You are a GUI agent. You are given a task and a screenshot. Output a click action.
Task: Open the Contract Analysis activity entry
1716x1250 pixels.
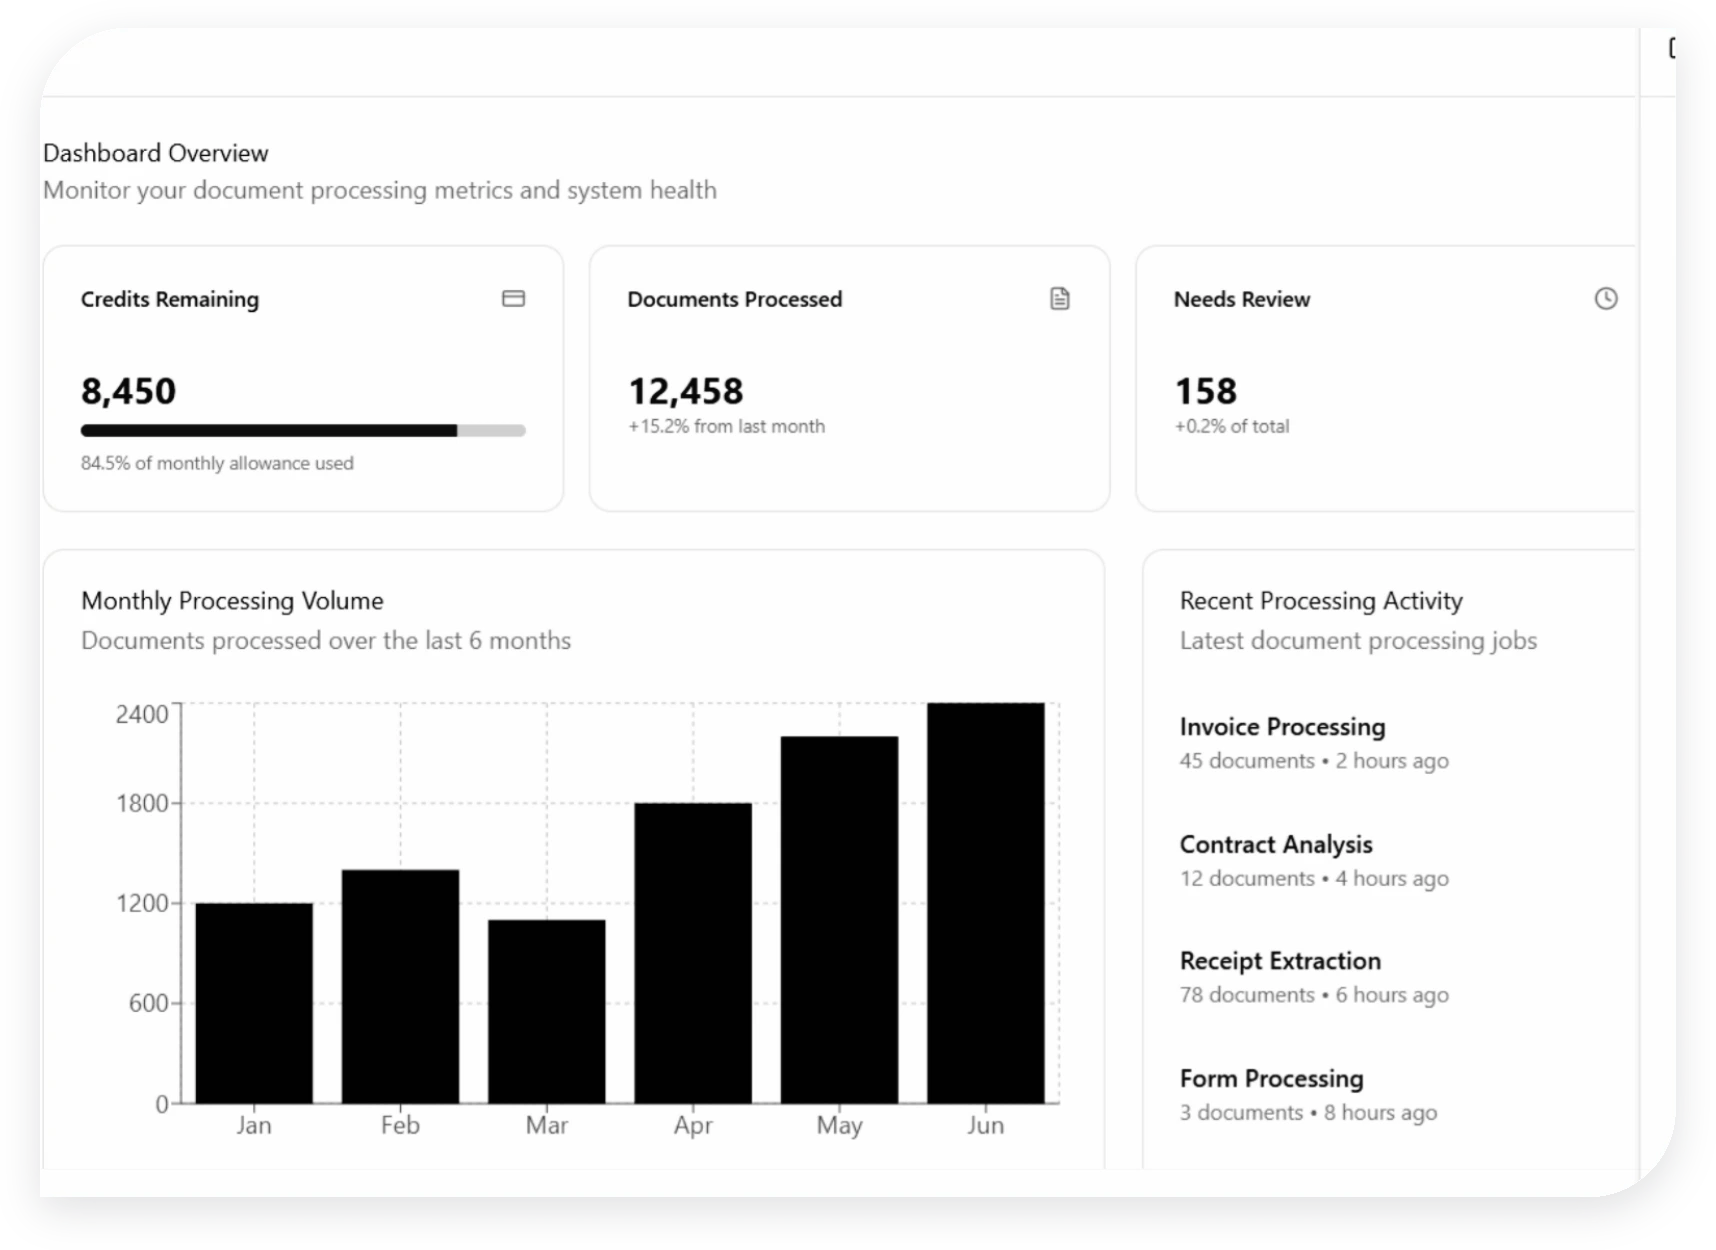coord(1275,845)
